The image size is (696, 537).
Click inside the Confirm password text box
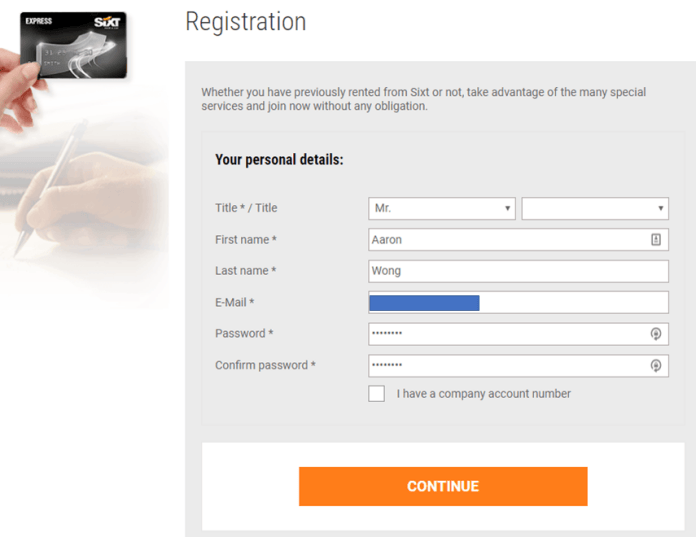[505, 366]
